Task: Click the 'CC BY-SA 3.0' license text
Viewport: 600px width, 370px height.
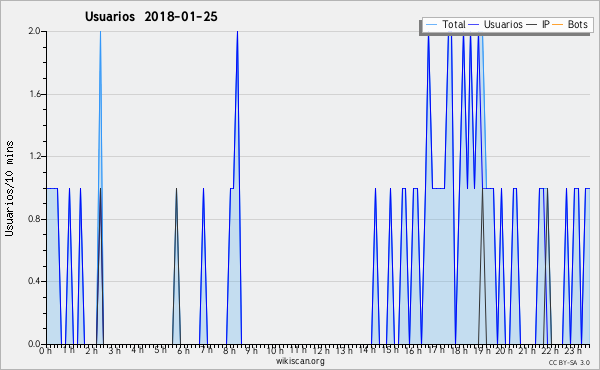Action: coord(569,362)
